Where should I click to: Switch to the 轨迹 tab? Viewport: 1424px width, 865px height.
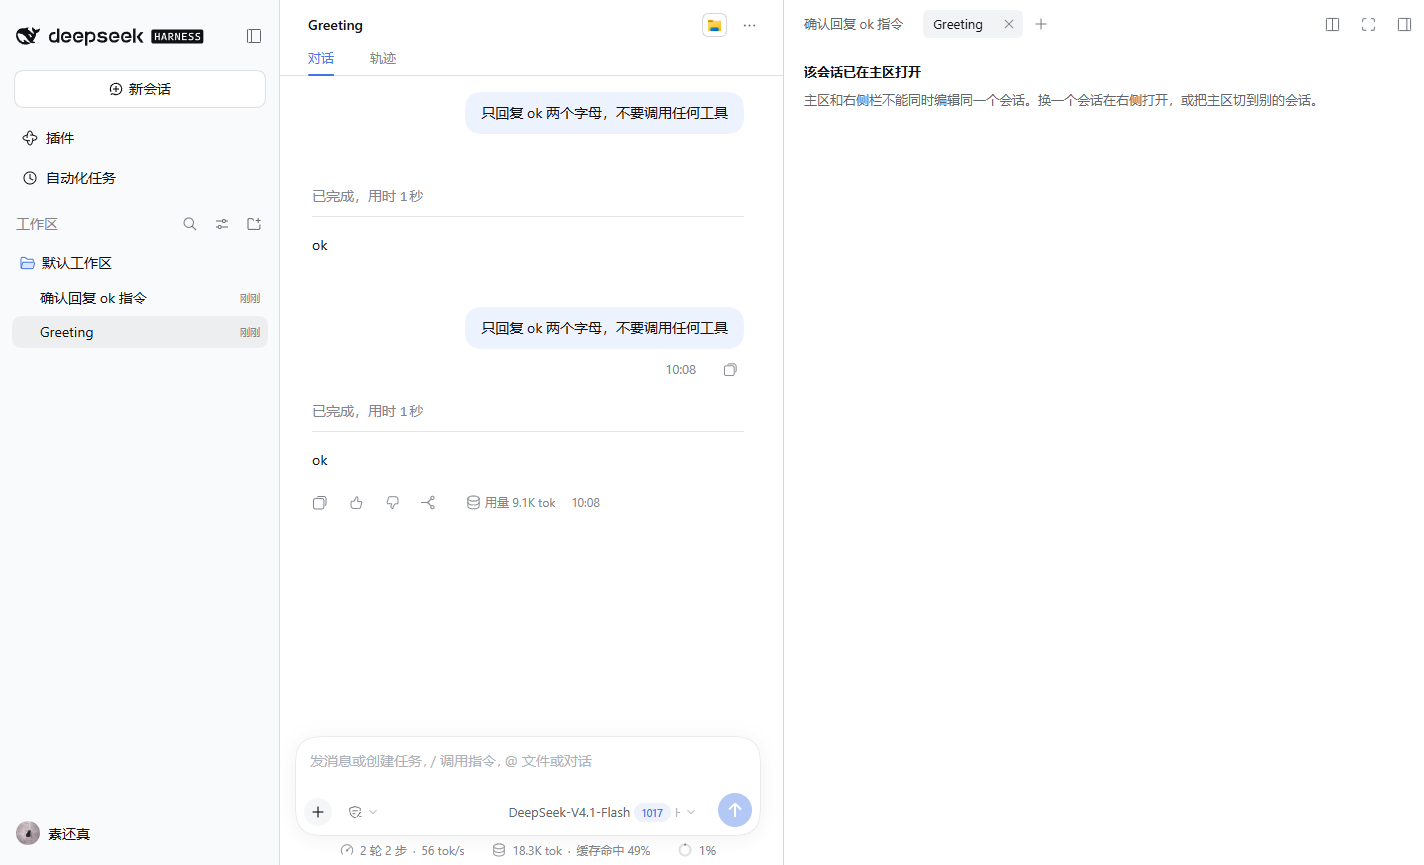pos(383,58)
